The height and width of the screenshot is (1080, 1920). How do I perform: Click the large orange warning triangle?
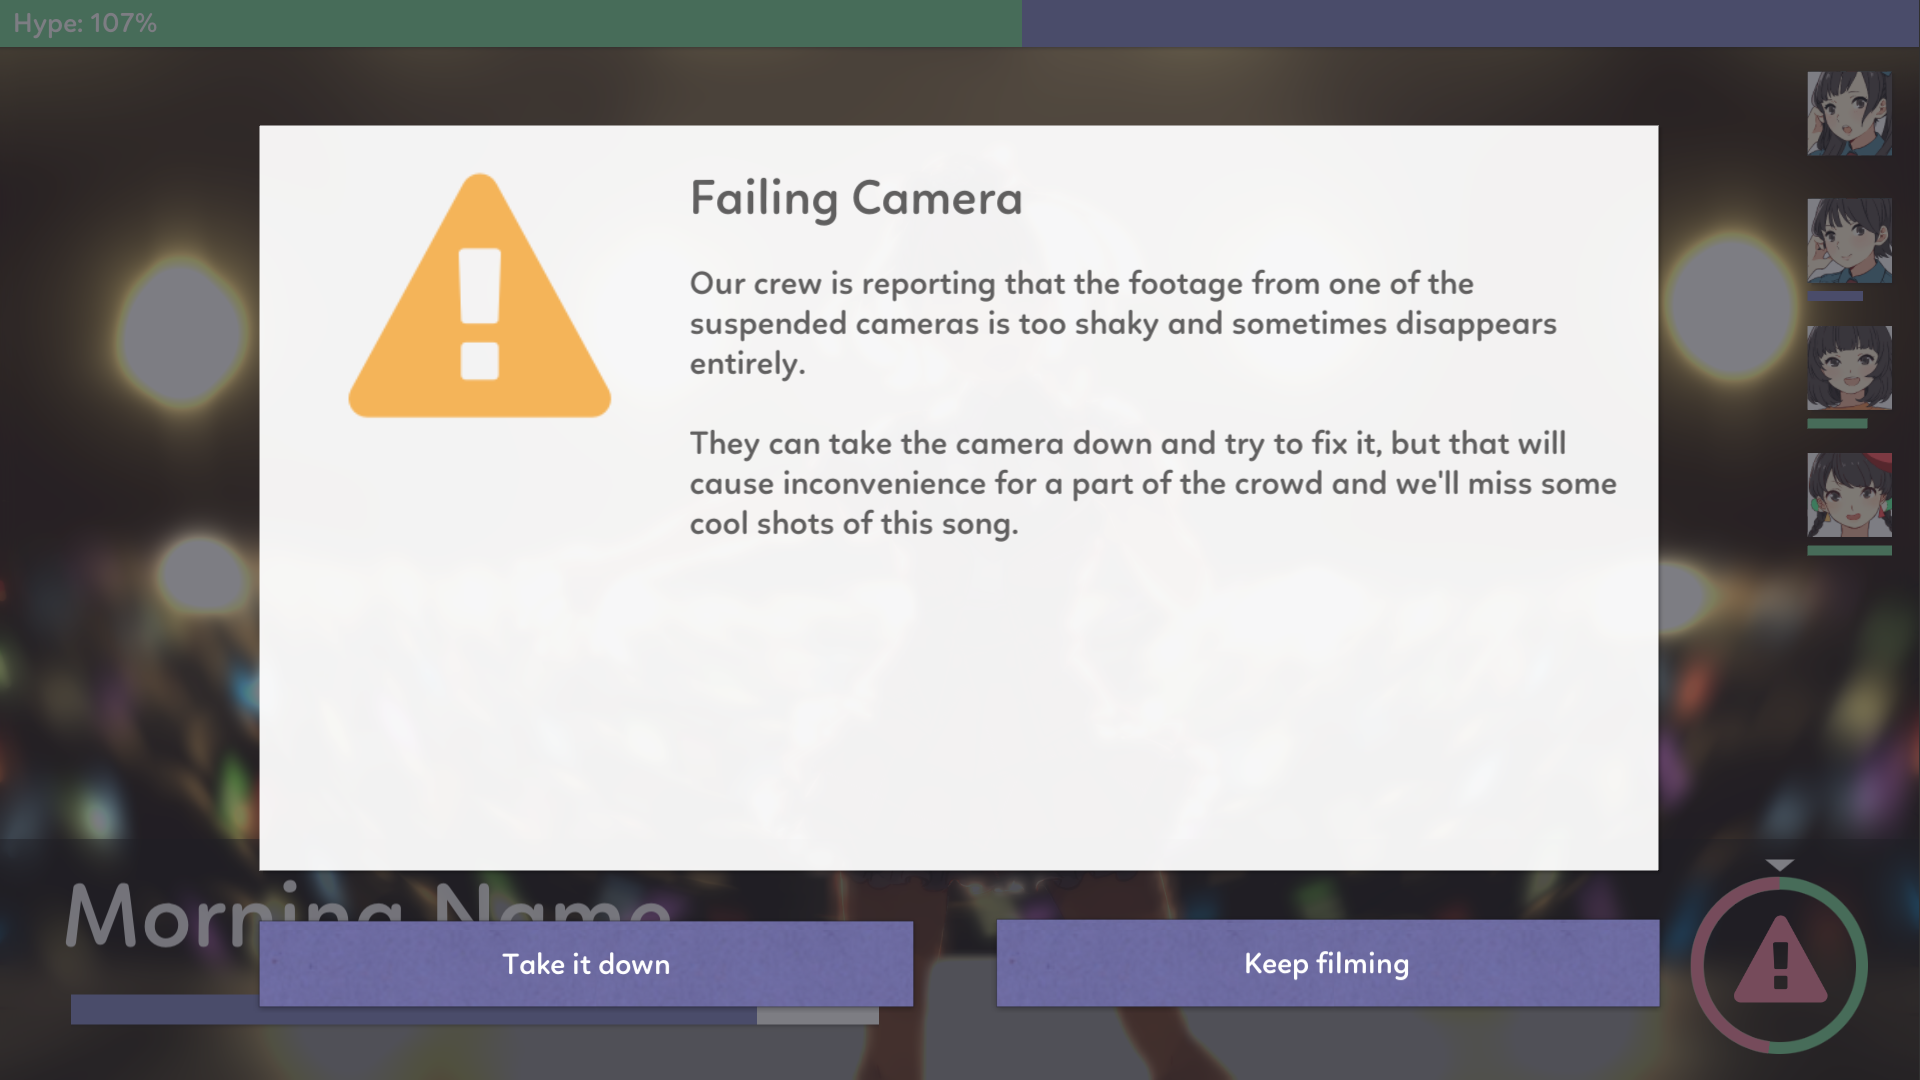pos(479,302)
